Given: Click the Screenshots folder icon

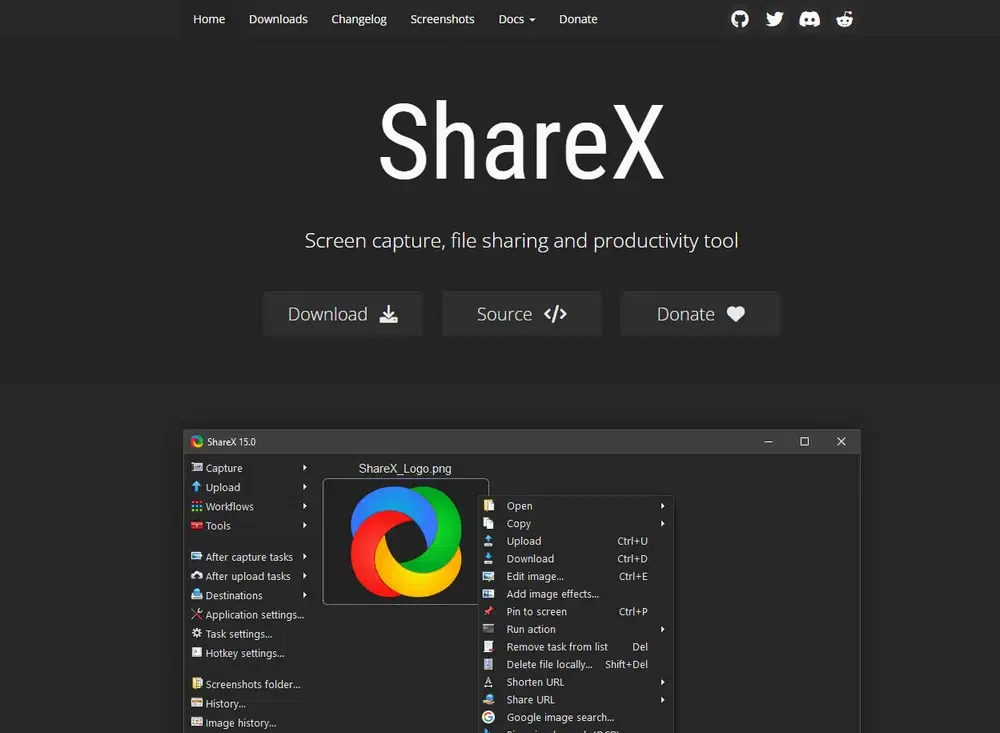Looking at the screenshot, I should coord(197,683).
